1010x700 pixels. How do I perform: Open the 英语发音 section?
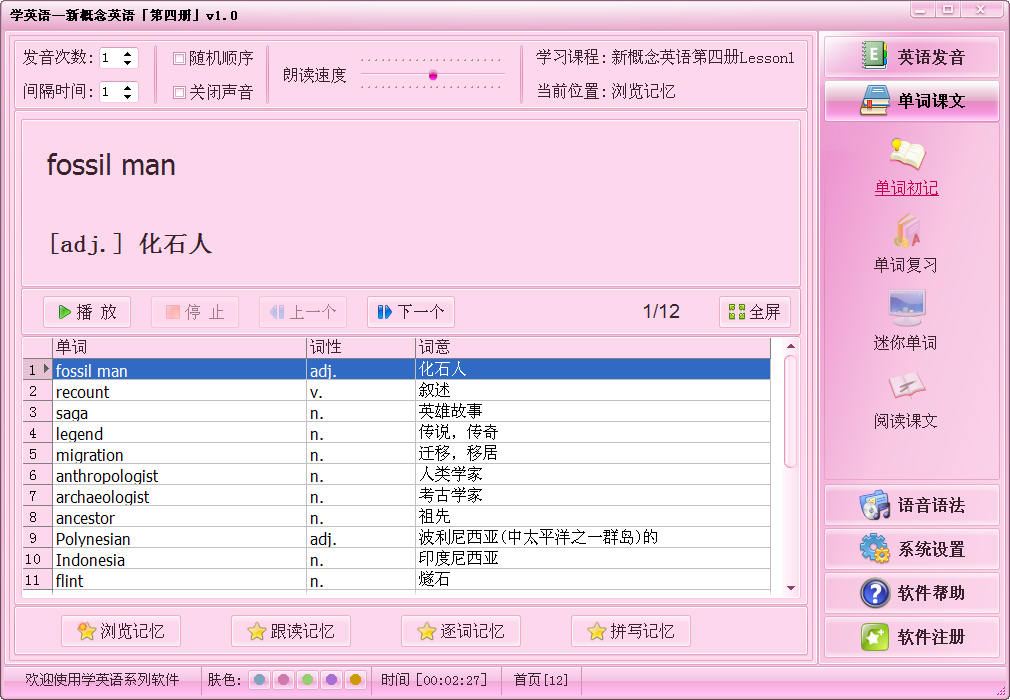coord(911,57)
